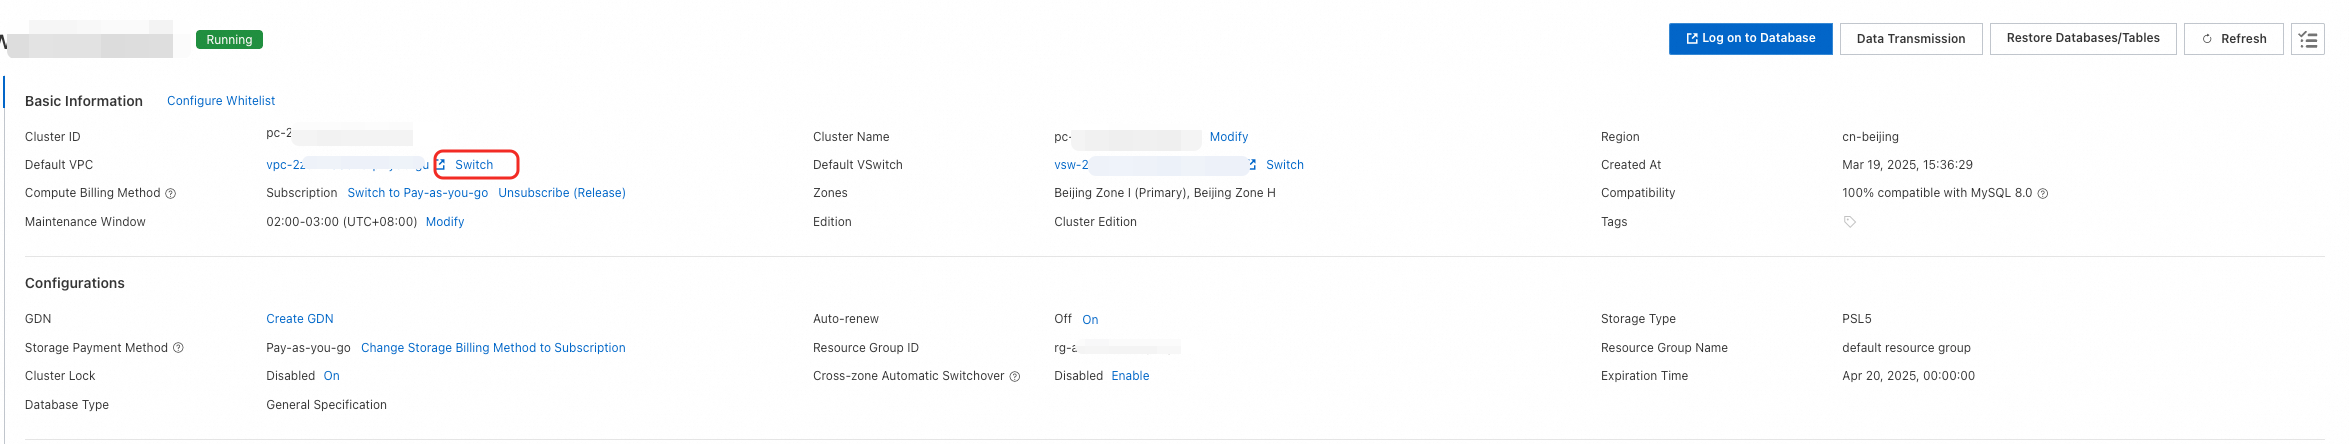The image size is (2349, 444).
Task: Enable Cross-zone Automatic Switchover
Action: [x=1130, y=376]
